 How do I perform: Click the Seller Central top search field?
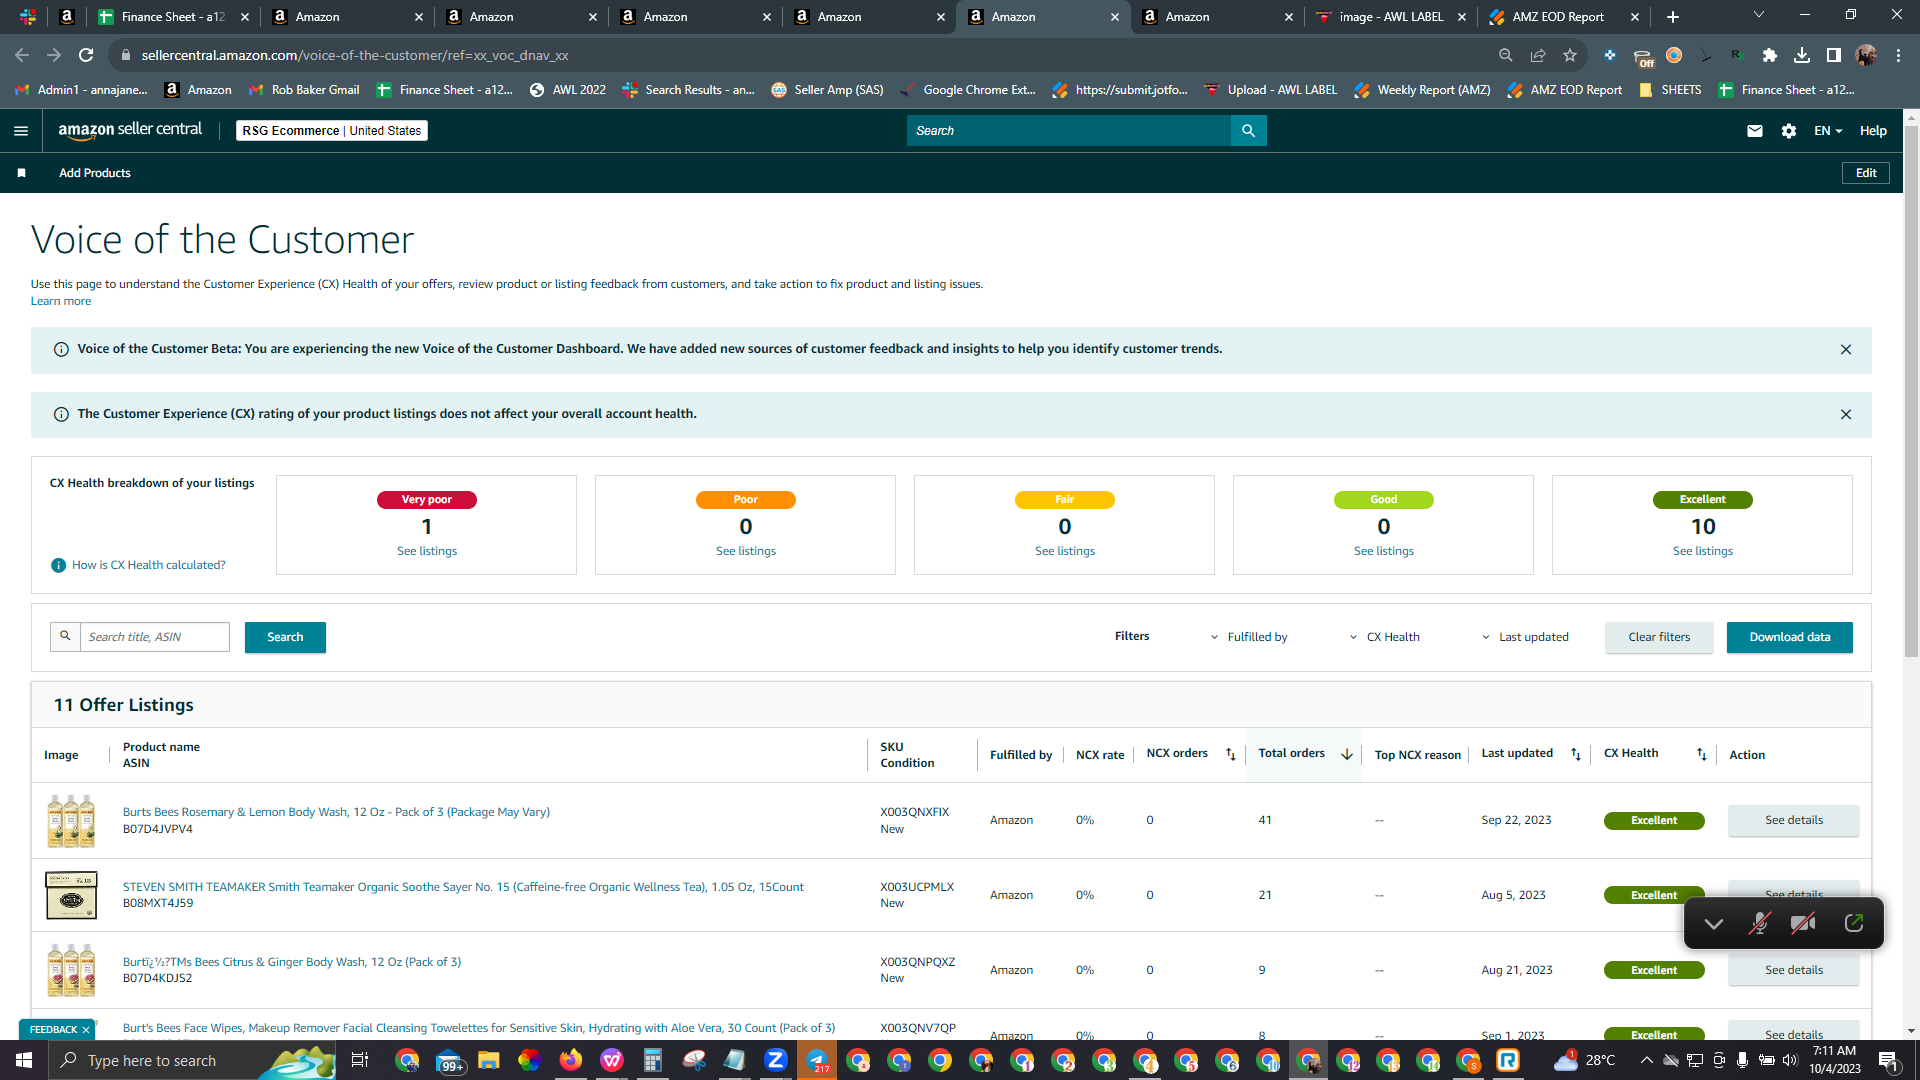point(1069,131)
